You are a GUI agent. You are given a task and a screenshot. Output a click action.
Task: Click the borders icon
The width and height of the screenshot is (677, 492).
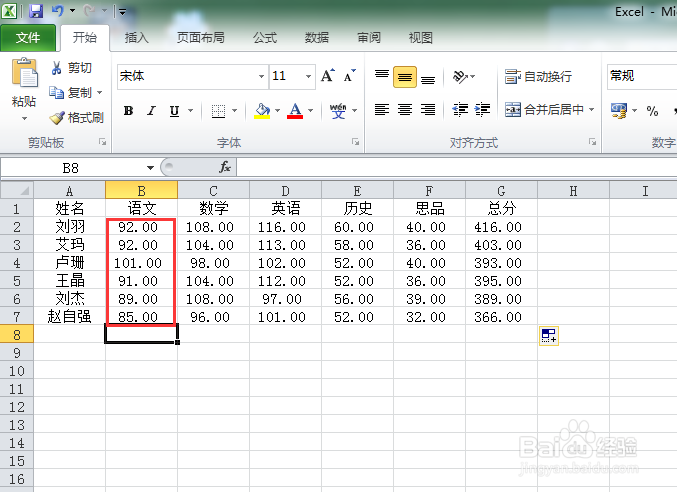(218, 111)
